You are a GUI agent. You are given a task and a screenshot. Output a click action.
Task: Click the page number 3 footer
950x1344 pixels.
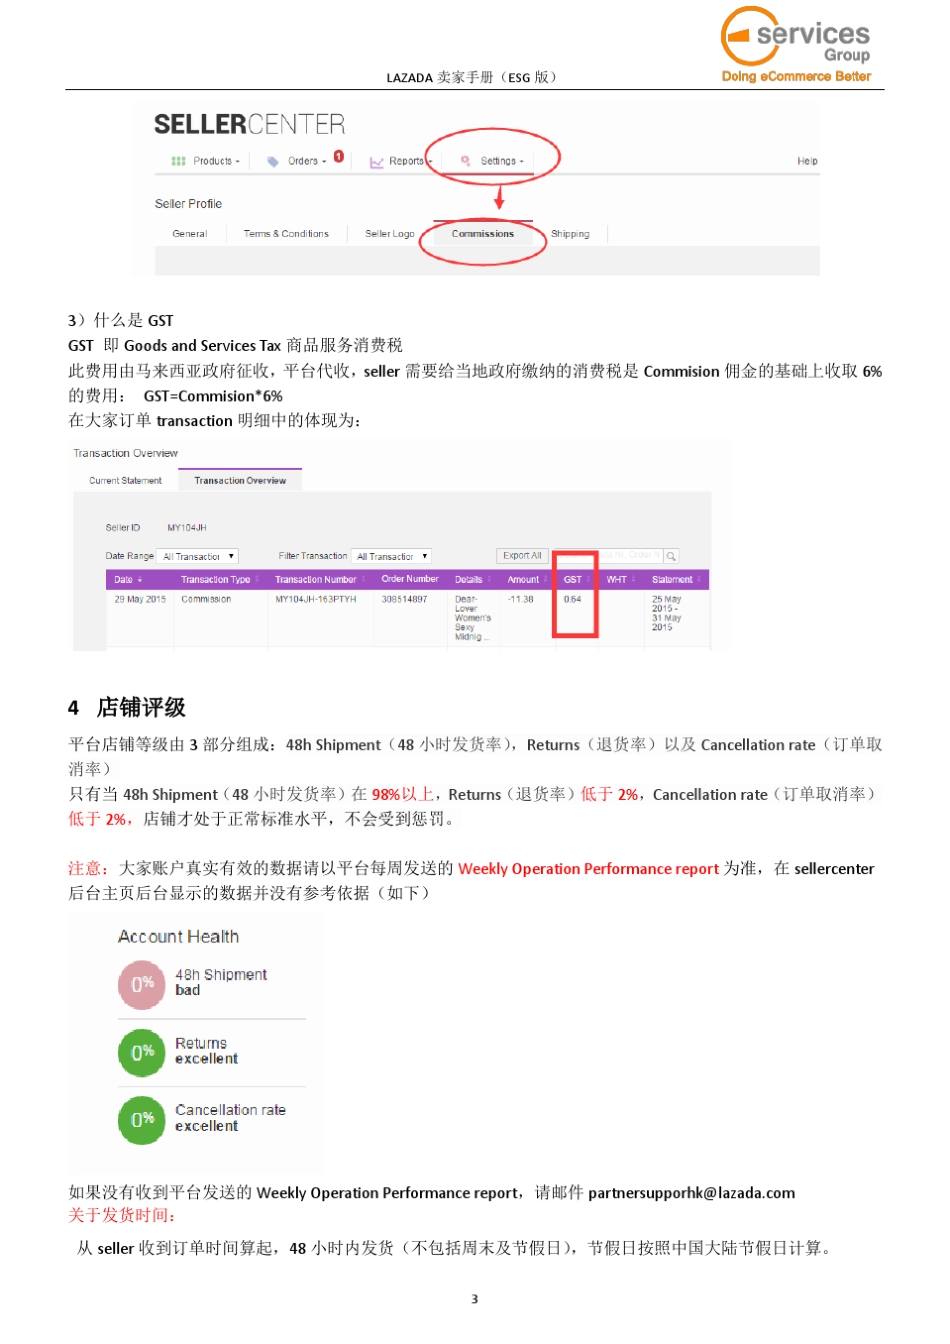point(474,1299)
